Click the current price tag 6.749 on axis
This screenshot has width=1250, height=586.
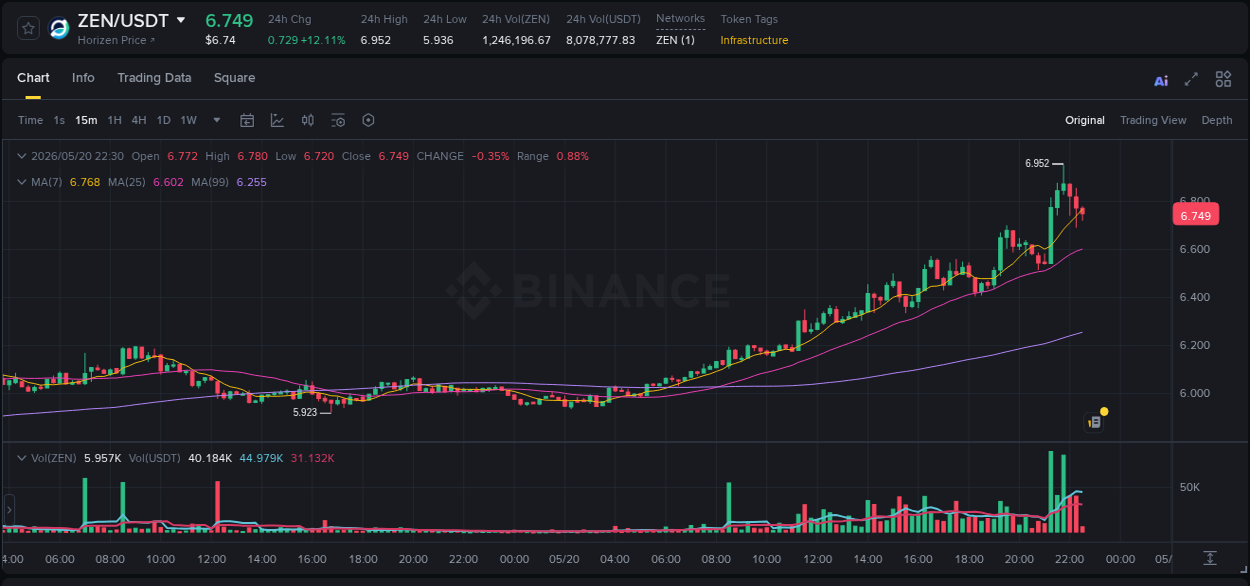tap(1195, 216)
